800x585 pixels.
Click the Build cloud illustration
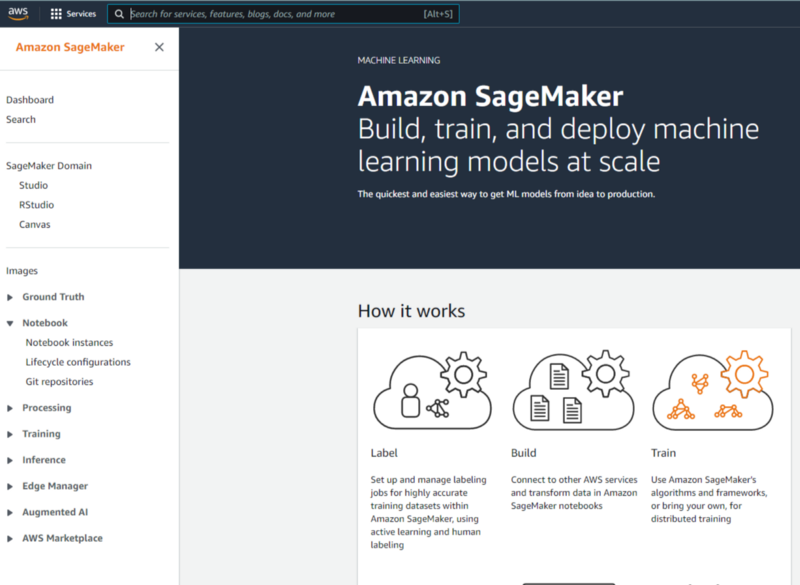pyautogui.click(x=573, y=391)
